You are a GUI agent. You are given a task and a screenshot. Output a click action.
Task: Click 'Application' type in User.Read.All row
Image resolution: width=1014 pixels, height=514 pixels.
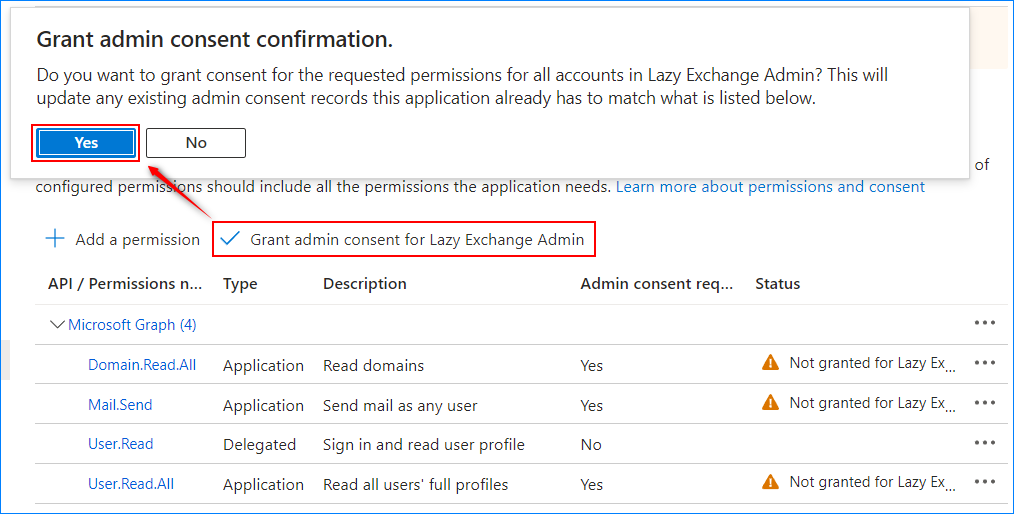point(263,485)
